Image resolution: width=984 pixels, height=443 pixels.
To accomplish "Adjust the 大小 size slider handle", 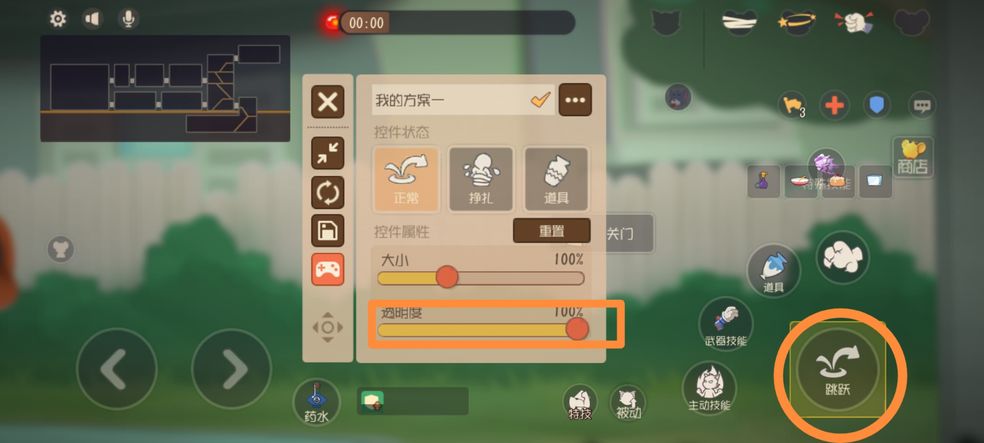I will coord(447,277).
